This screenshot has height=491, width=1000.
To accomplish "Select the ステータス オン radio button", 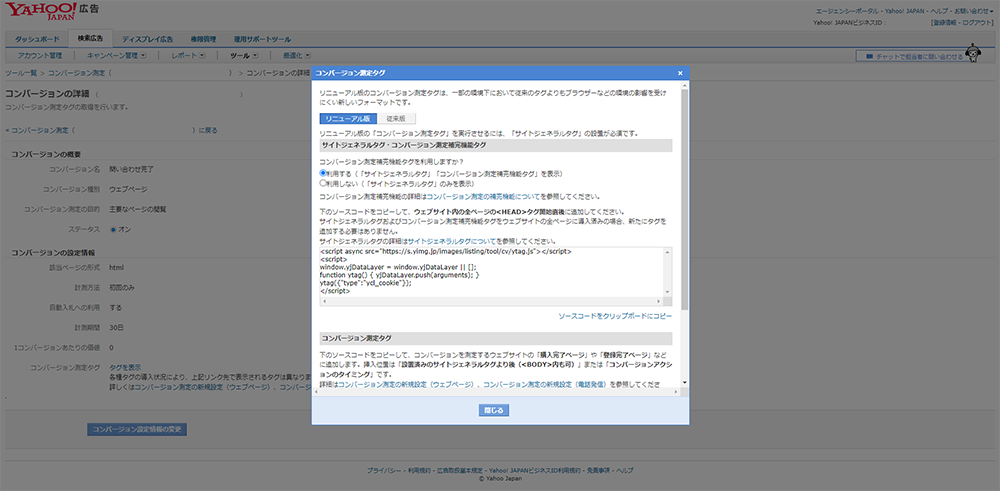I will coord(114,229).
